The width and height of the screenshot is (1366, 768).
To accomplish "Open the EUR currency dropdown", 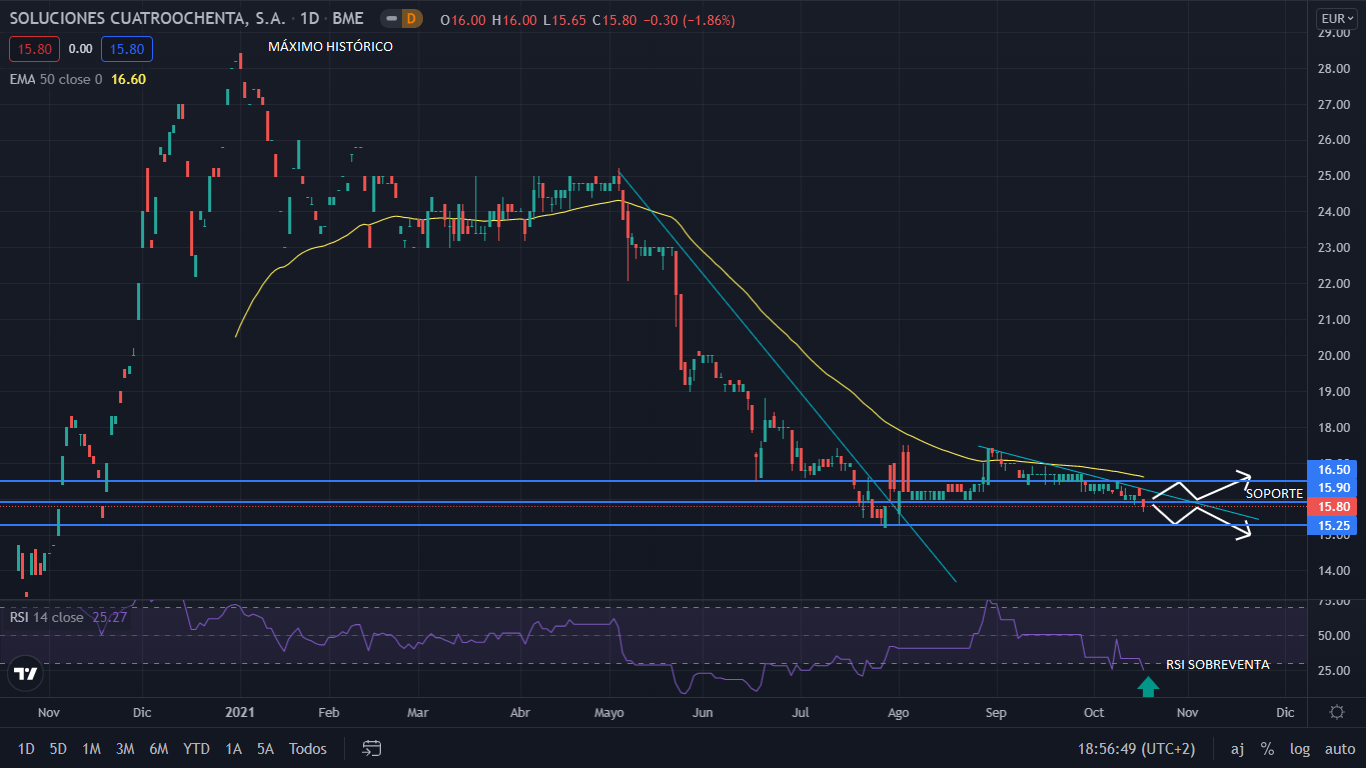I will click(1336, 18).
